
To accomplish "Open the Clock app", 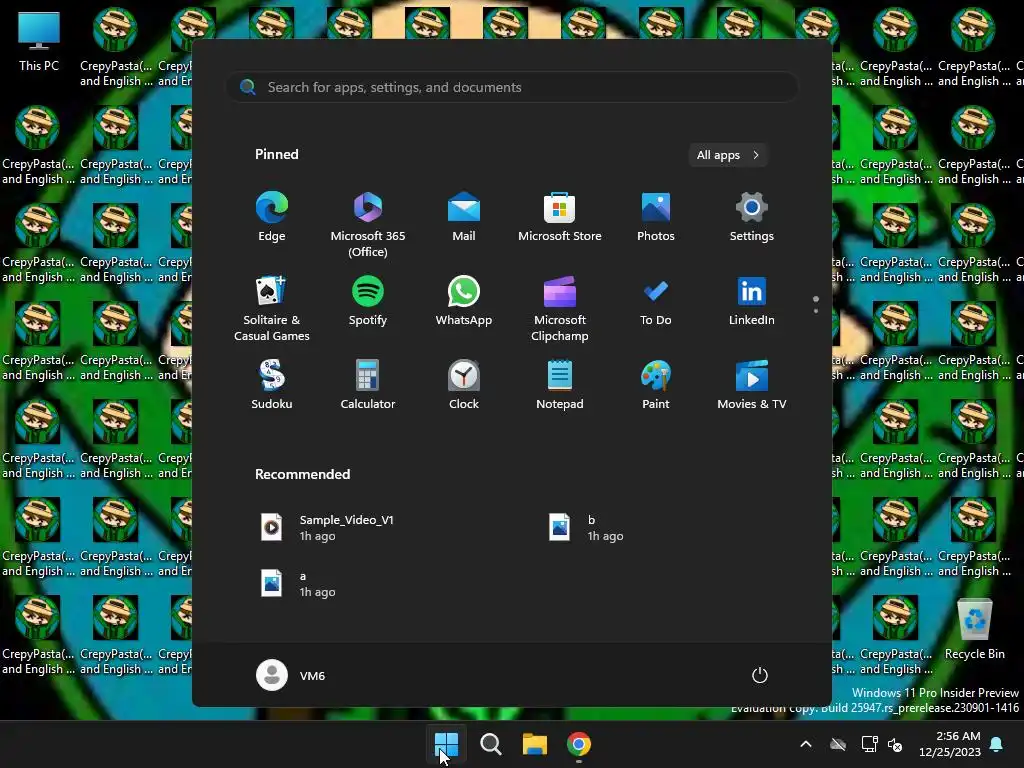I will click(464, 385).
